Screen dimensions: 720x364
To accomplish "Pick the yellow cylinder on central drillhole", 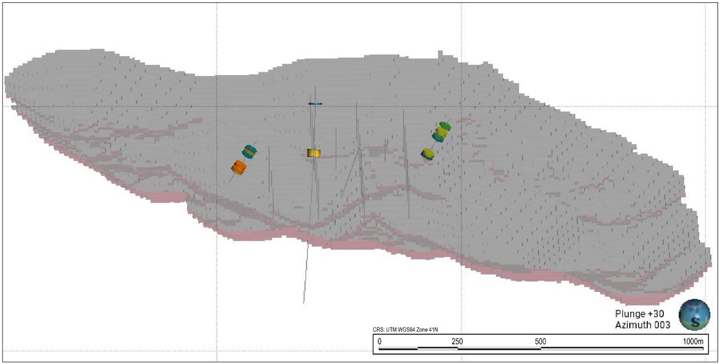I will point(314,153).
